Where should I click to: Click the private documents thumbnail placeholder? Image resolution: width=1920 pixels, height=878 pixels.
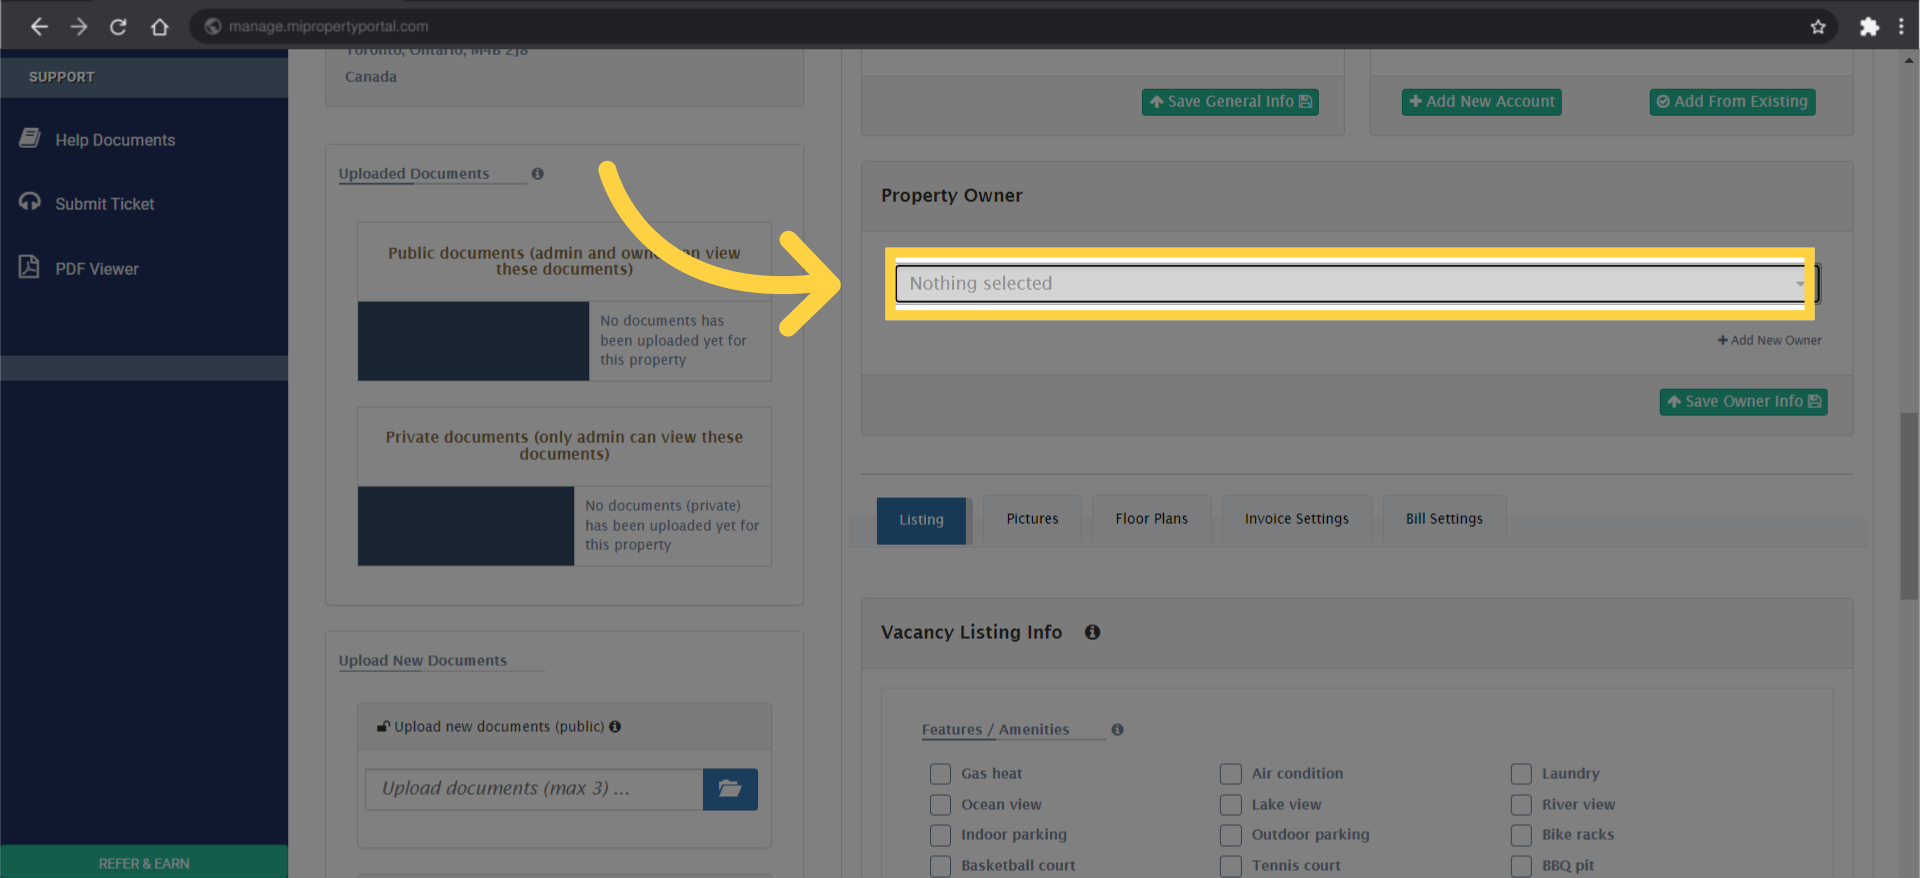tap(466, 526)
